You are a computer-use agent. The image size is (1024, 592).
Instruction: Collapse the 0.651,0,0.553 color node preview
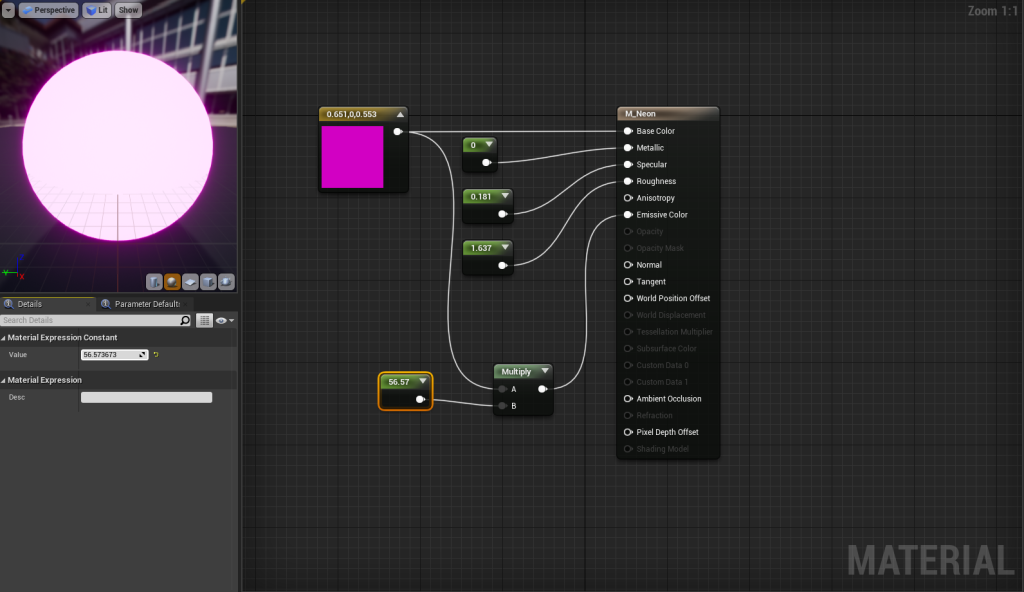(x=400, y=115)
